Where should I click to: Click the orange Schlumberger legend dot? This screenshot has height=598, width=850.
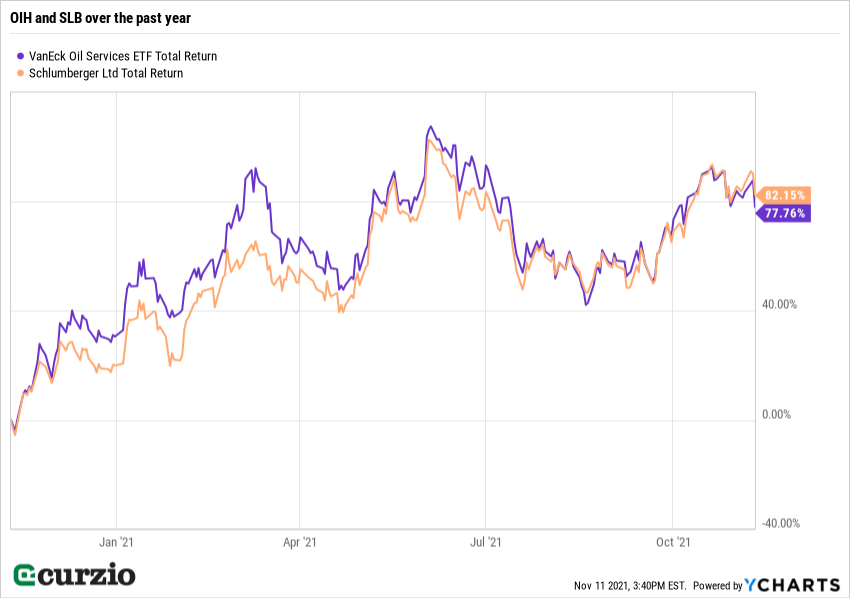21,73
